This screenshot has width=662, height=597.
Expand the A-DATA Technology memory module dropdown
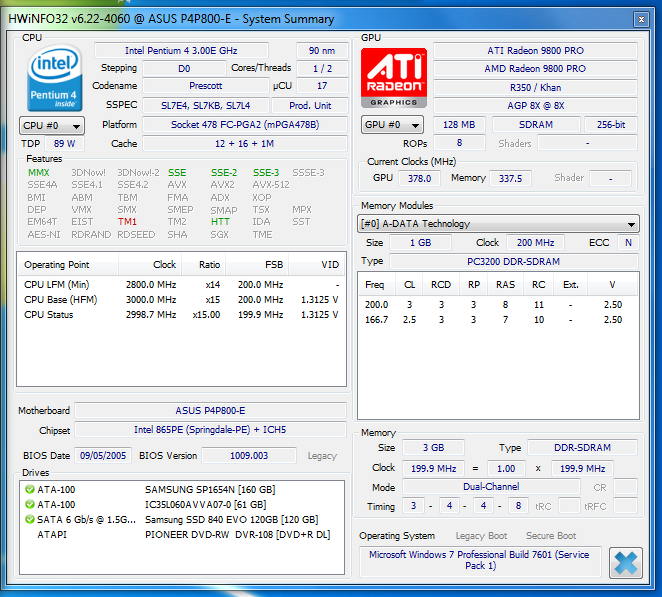click(498, 224)
